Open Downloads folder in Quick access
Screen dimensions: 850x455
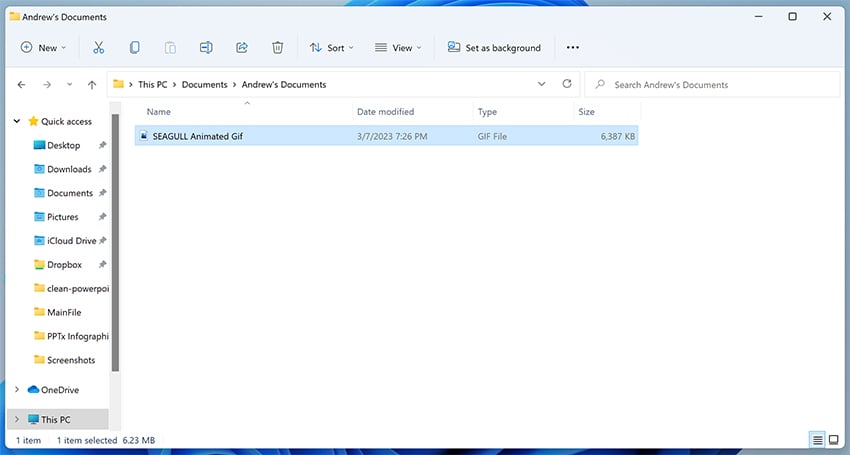[69, 169]
